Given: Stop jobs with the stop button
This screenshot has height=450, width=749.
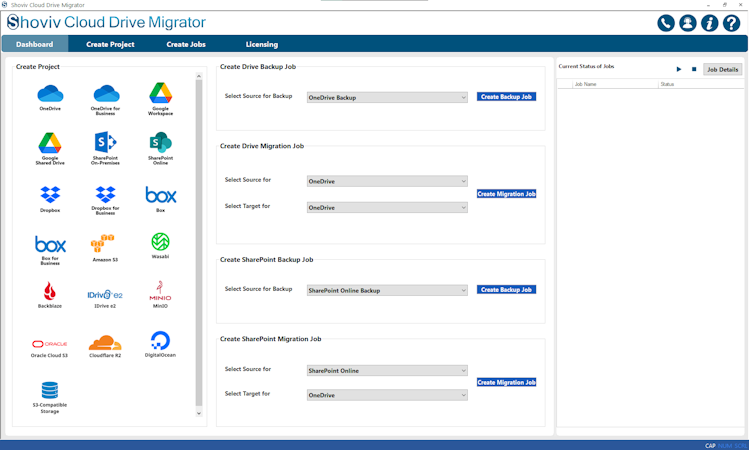Looking at the screenshot, I should [694, 69].
